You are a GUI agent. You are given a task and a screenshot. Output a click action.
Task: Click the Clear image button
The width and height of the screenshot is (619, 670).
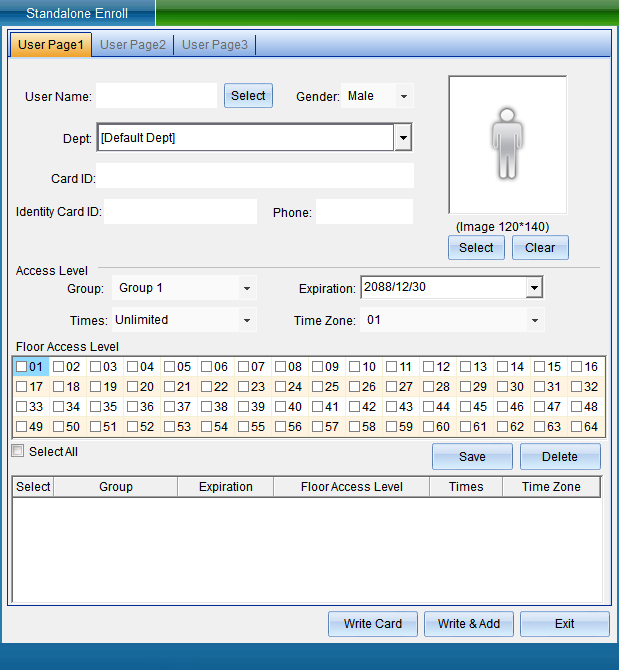tap(540, 248)
